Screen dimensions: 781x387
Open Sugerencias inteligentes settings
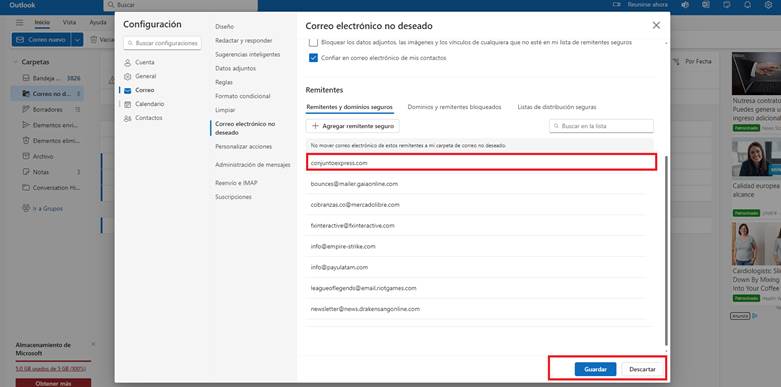pos(248,54)
